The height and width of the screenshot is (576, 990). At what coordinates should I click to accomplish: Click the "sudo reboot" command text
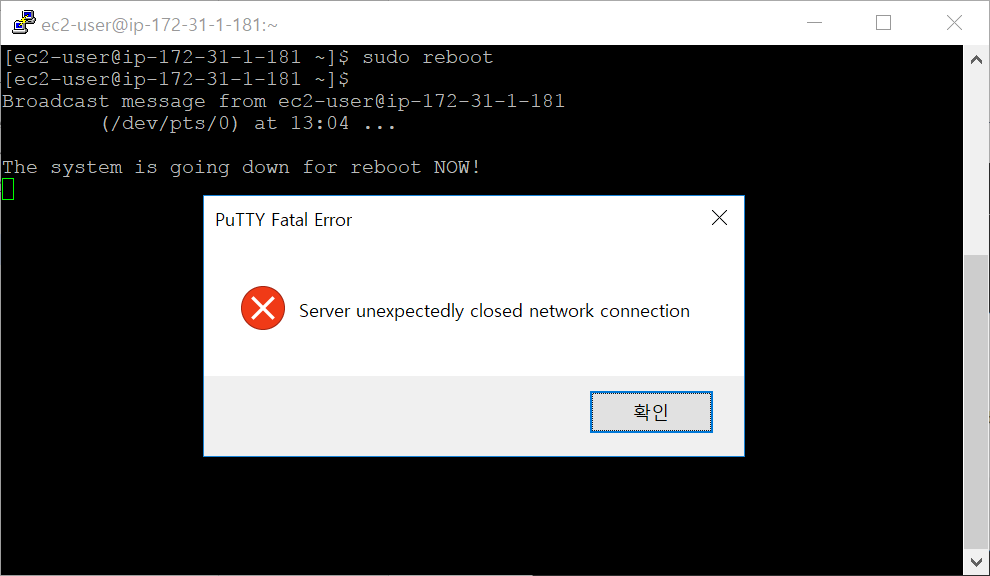pyautogui.click(x=427, y=57)
